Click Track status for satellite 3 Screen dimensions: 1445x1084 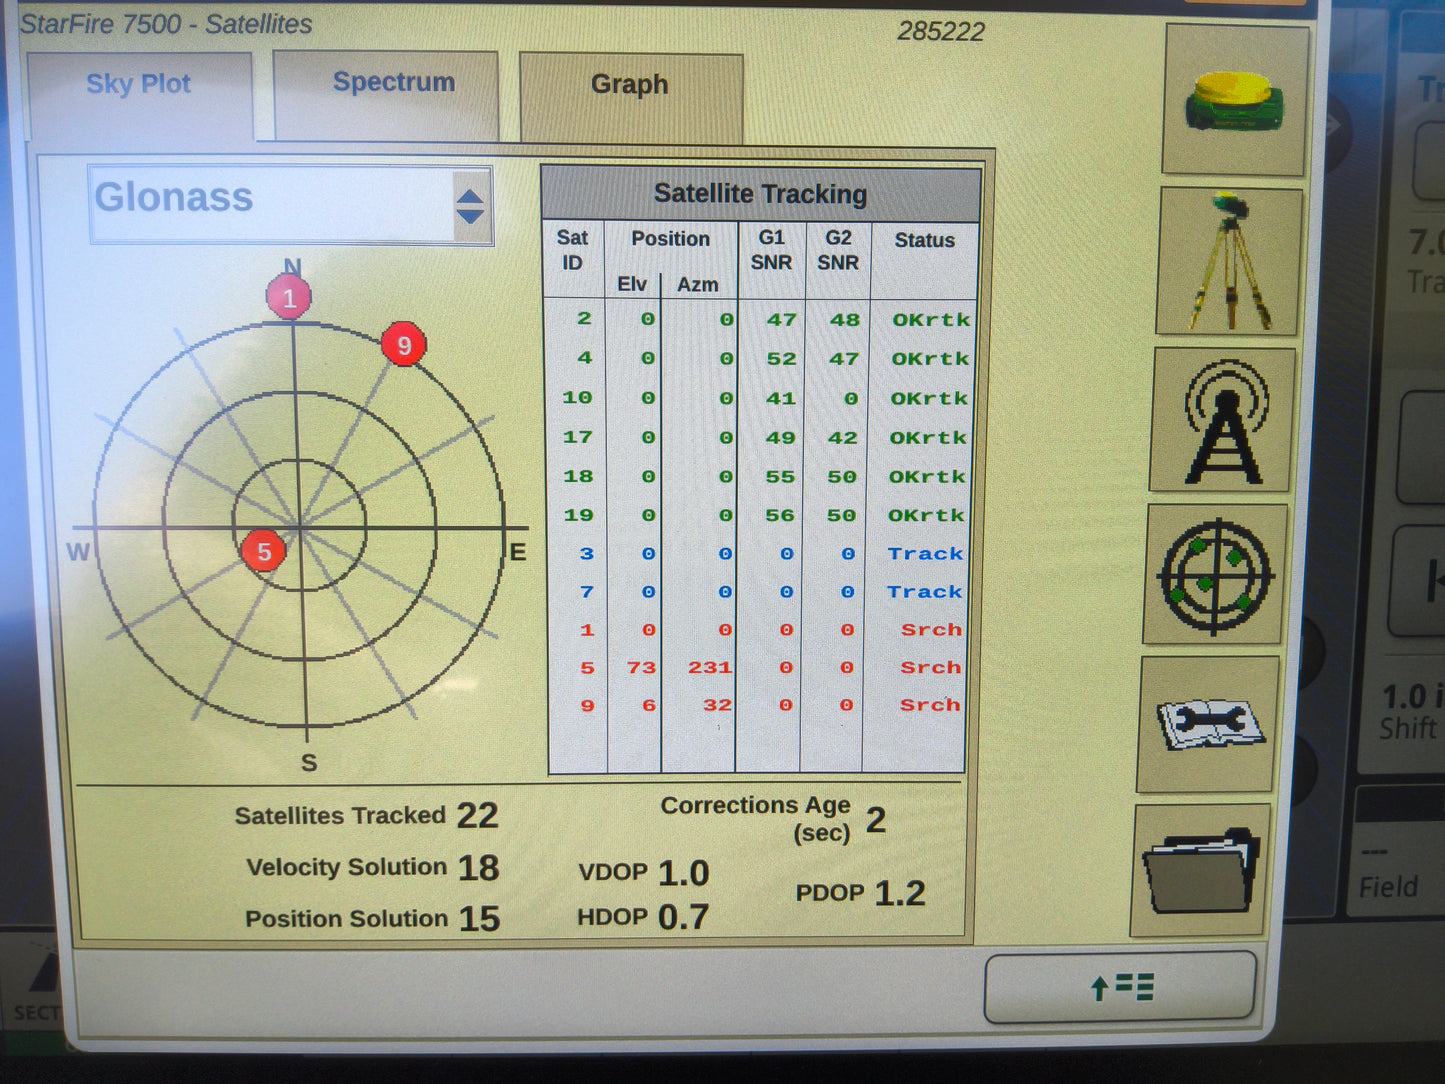pyautogui.click(x=925, y=554)
